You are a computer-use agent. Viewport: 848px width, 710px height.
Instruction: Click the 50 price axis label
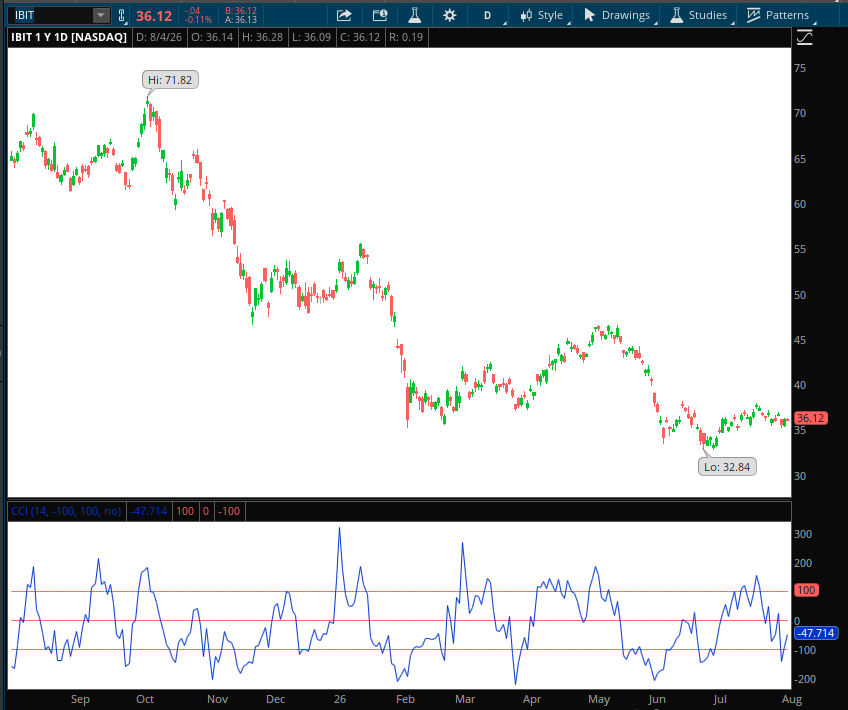pos(800,295)
